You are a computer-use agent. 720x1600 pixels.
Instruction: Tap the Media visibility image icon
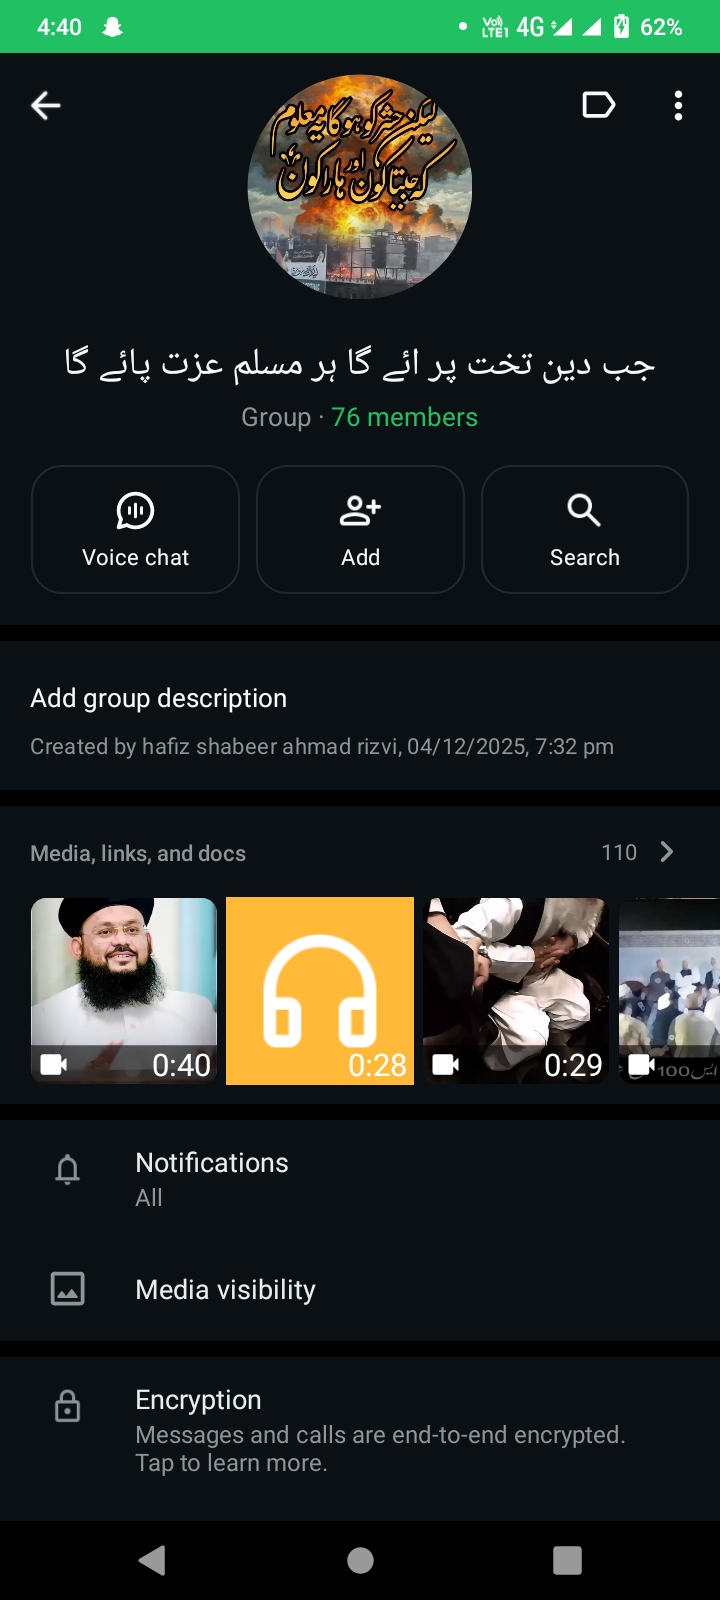[67, 1289]
